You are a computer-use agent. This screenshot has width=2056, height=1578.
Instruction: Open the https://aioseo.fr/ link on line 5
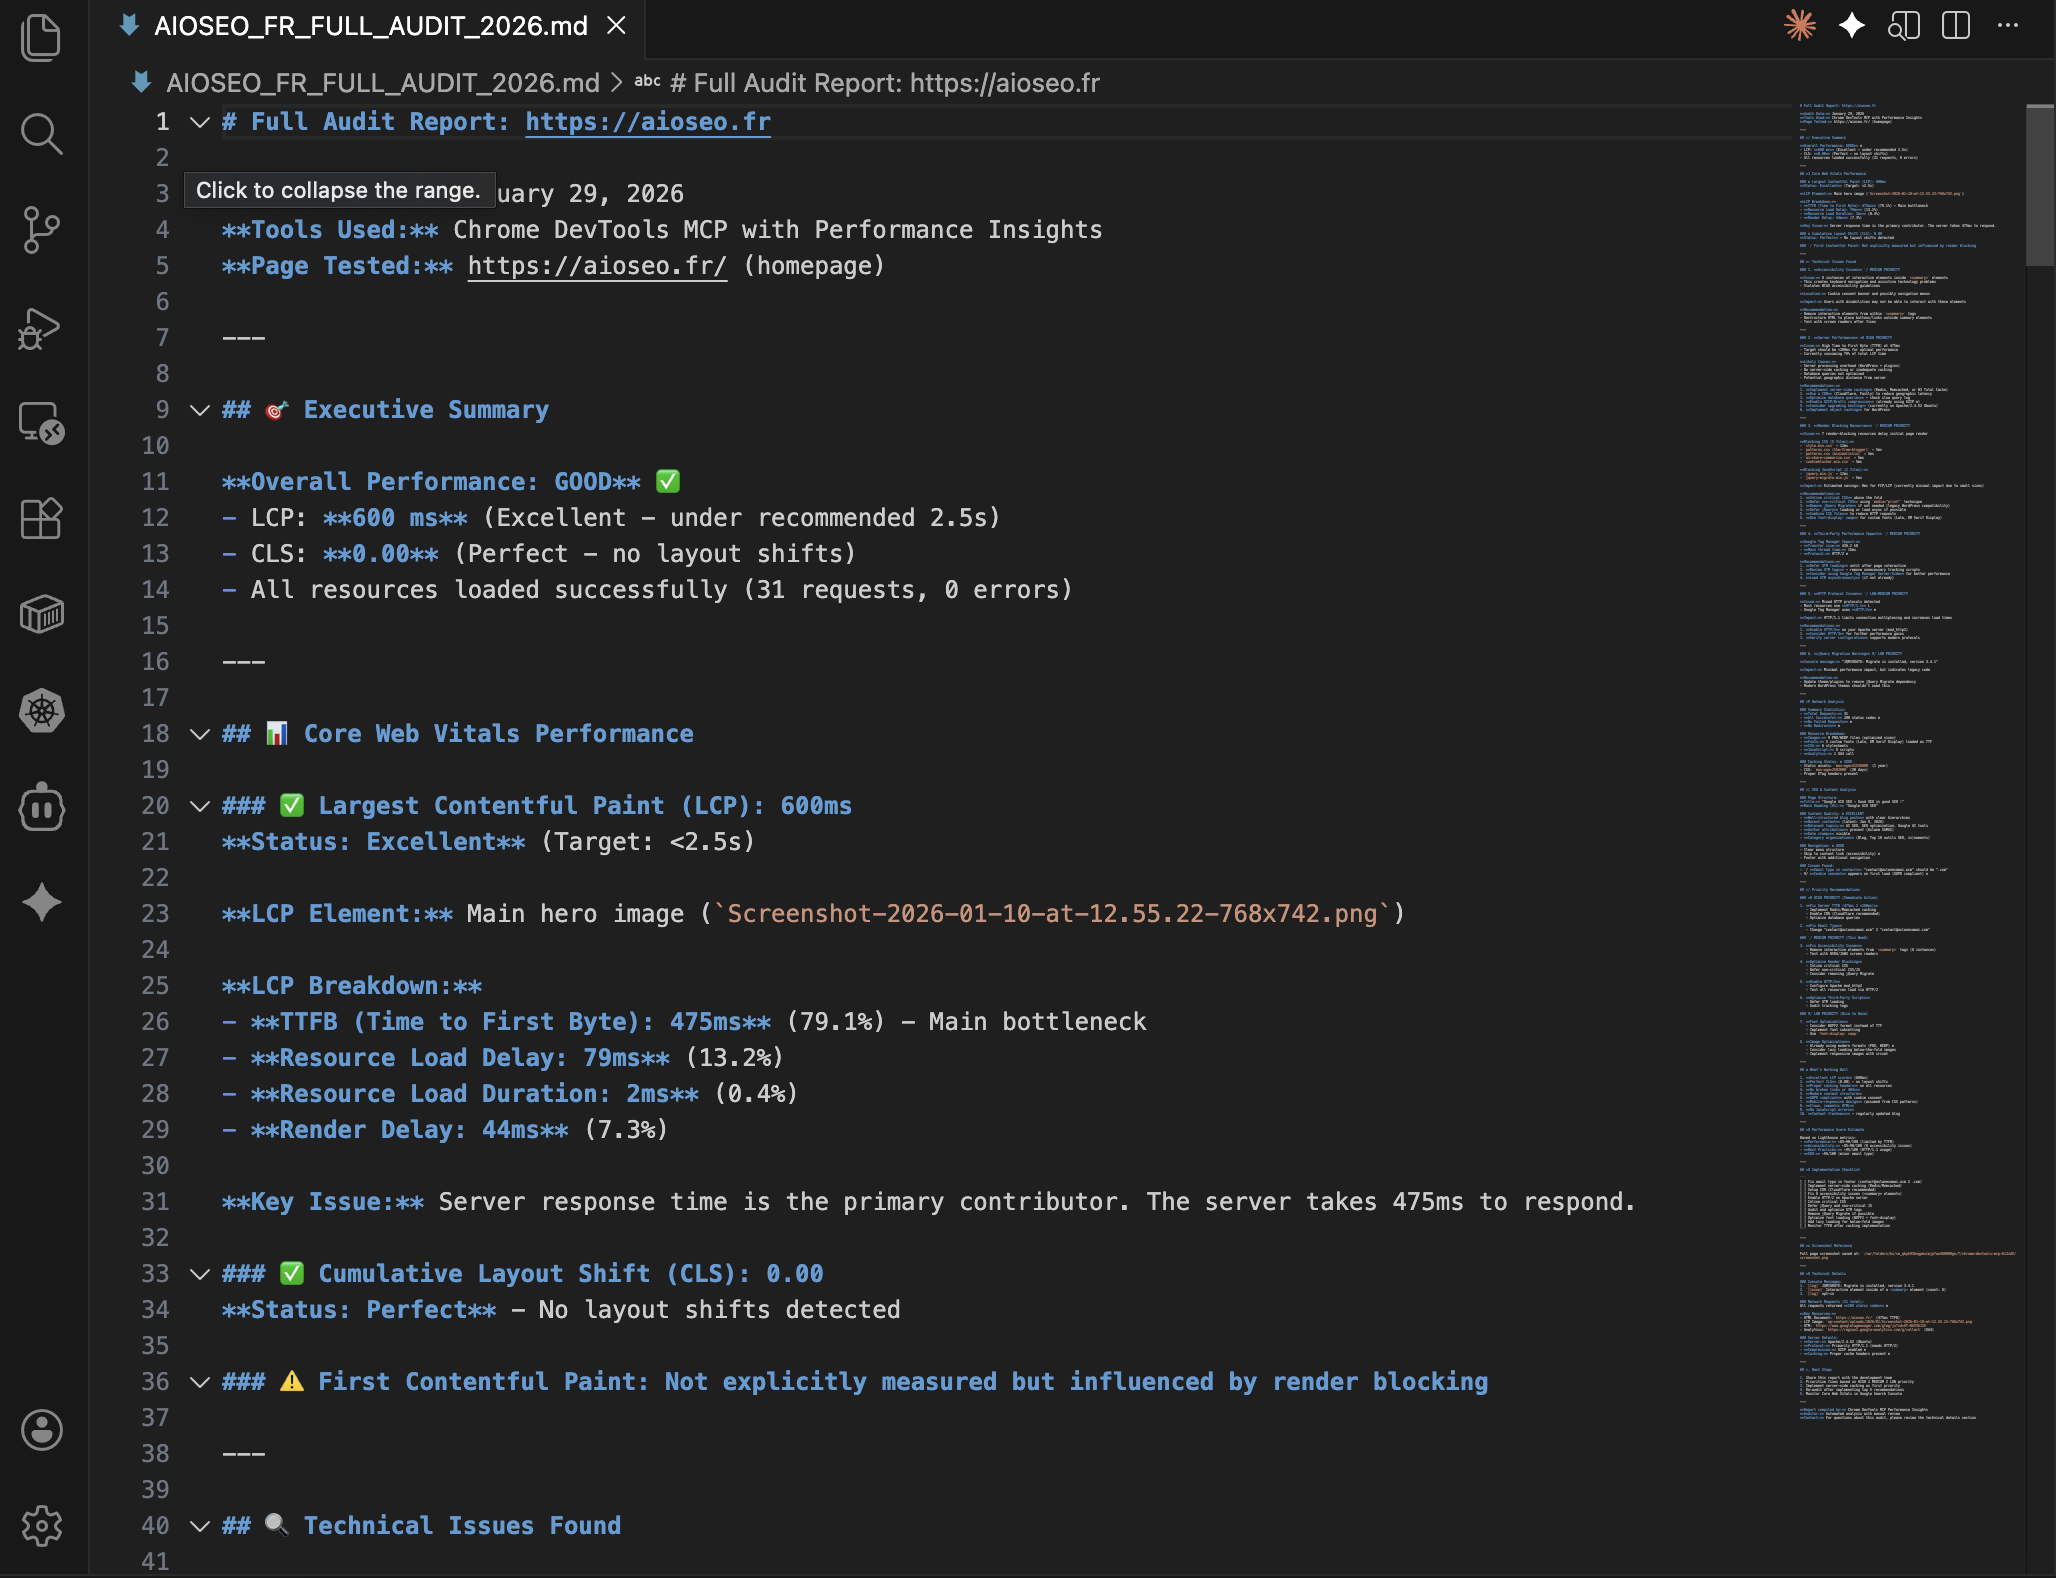click(597, 266)
